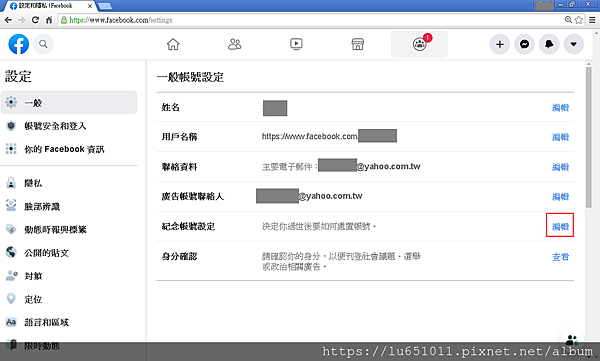The height and width of the screenshot is (361, 600).
Task: Open the Friends icon in top navigation
Action: tap(235, 44)
